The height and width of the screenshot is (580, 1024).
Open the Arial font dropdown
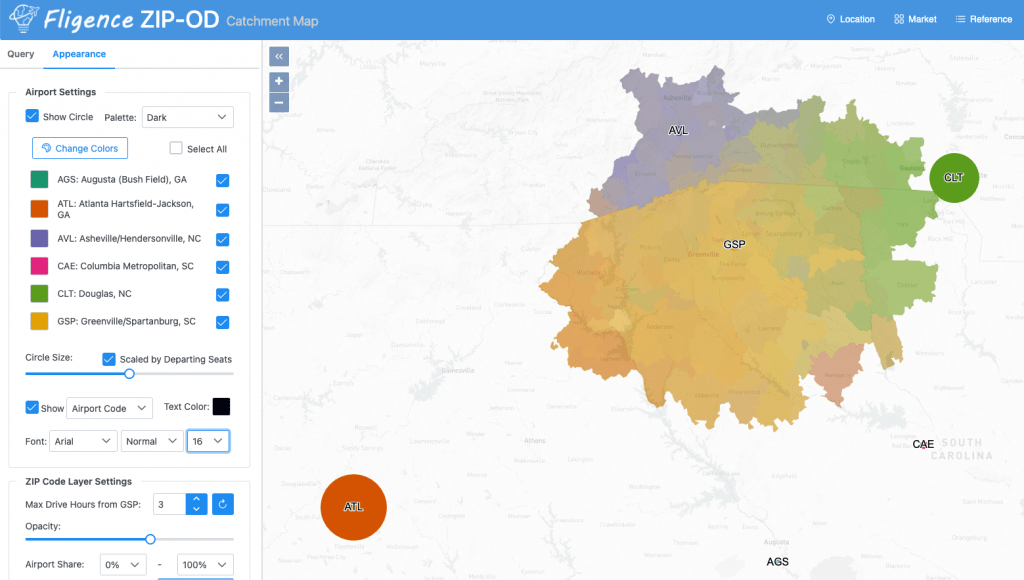83,441
